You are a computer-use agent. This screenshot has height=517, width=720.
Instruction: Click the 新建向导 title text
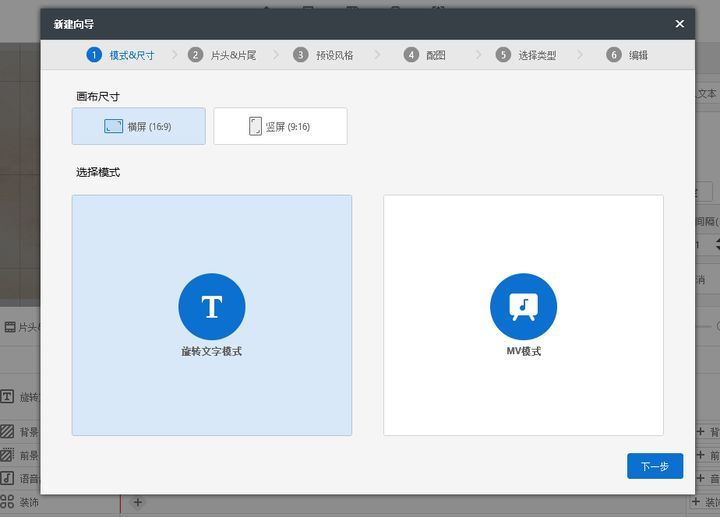[x=74, y=24]
